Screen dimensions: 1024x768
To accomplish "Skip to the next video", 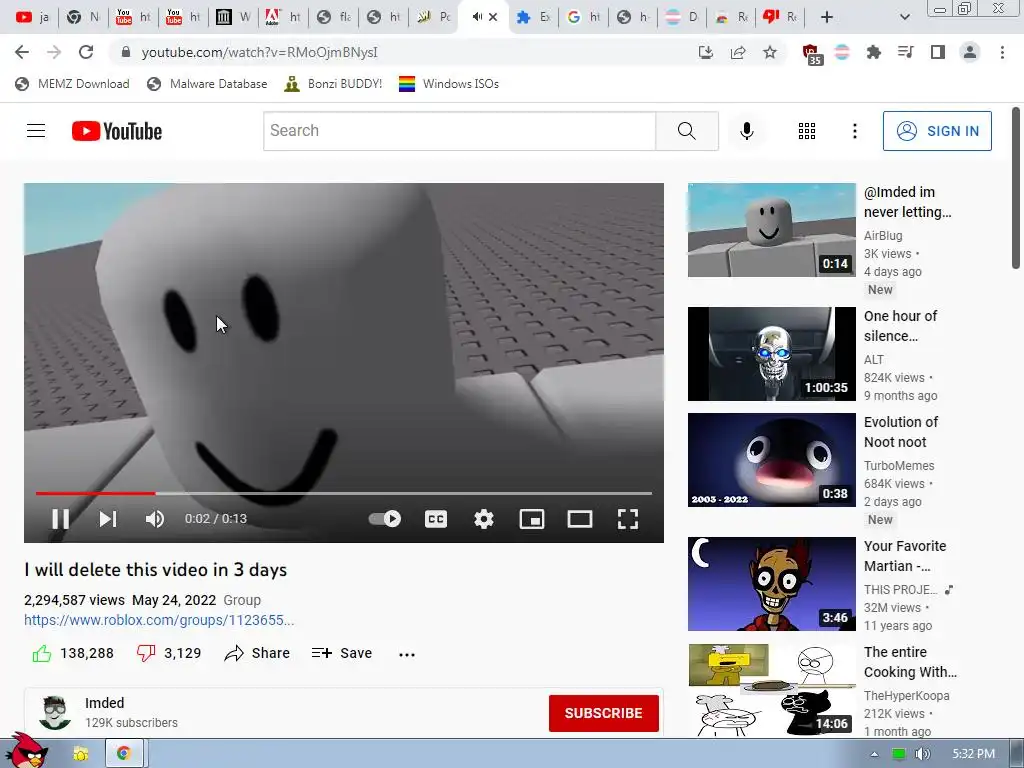I will pos(108,519).
